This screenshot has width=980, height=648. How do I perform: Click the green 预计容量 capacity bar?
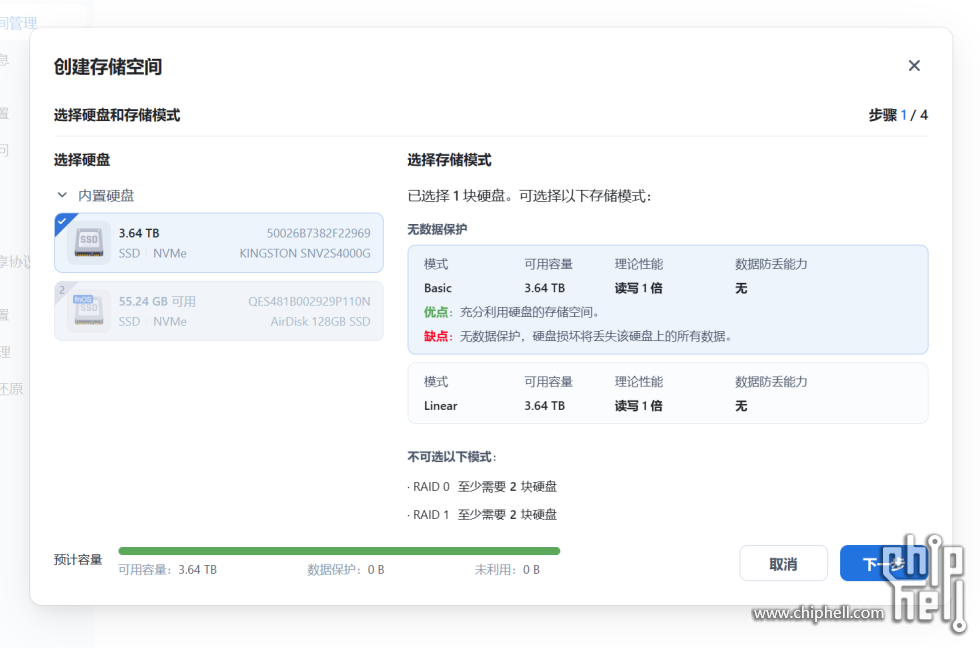[339, 551]
